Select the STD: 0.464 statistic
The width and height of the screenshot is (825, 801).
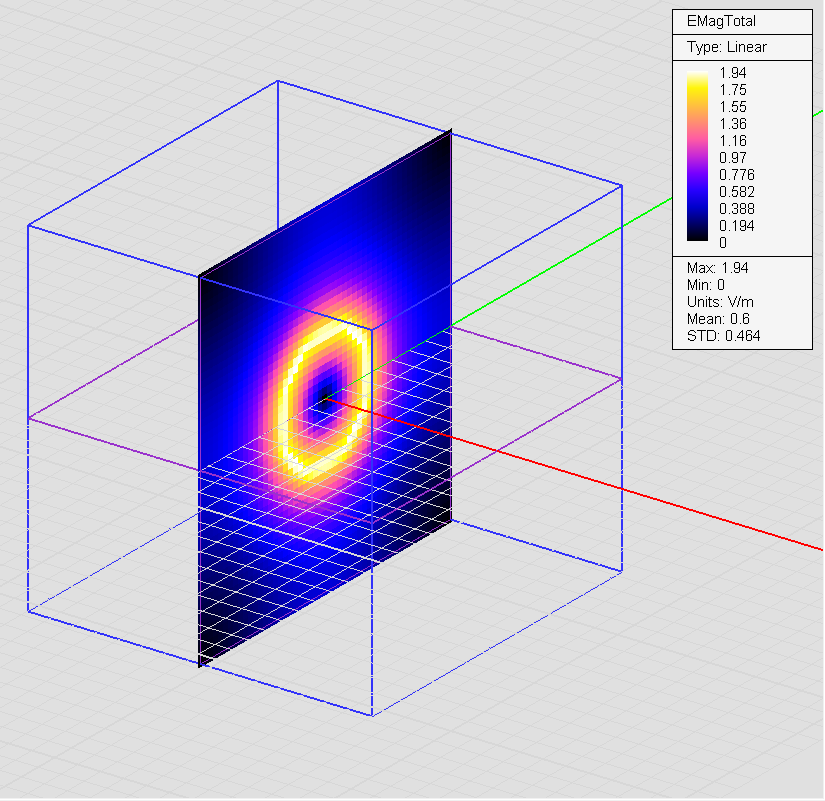(723, 336)
